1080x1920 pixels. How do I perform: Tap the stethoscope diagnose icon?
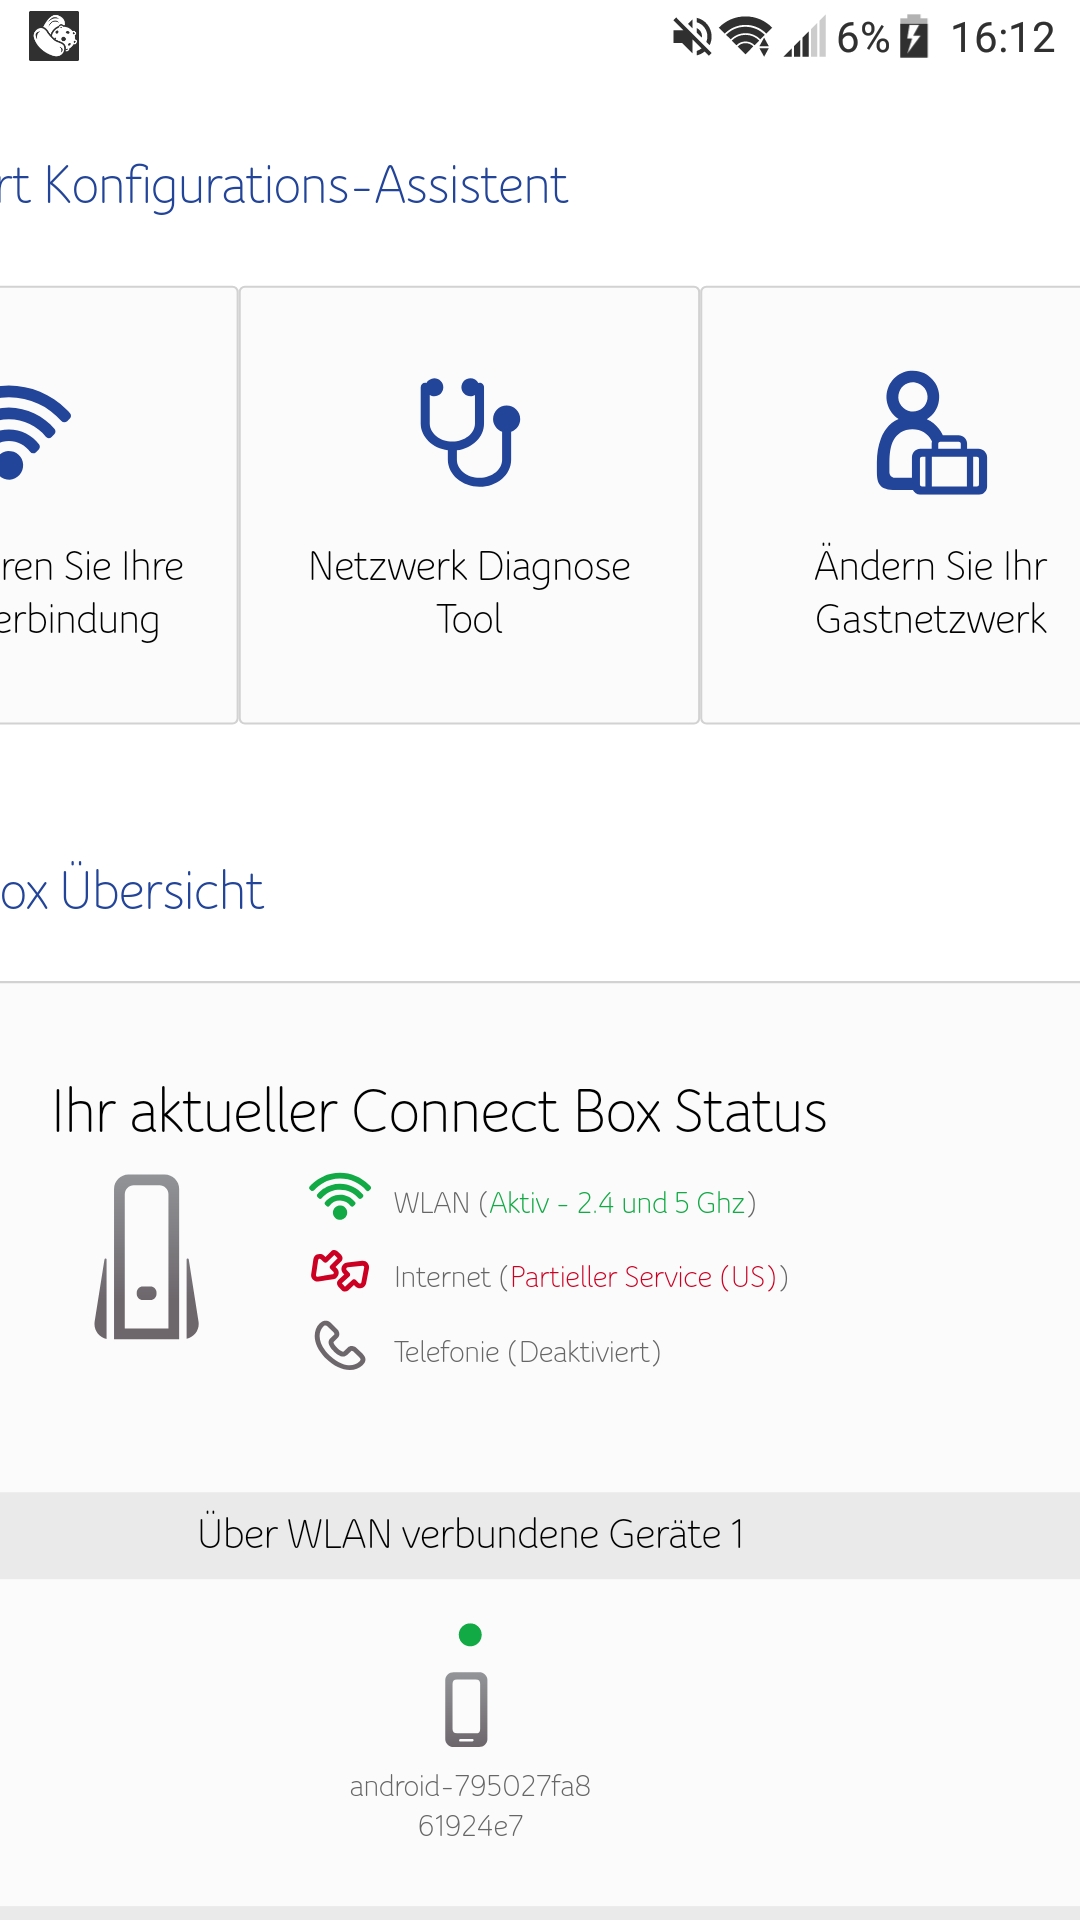pos(469,432)
